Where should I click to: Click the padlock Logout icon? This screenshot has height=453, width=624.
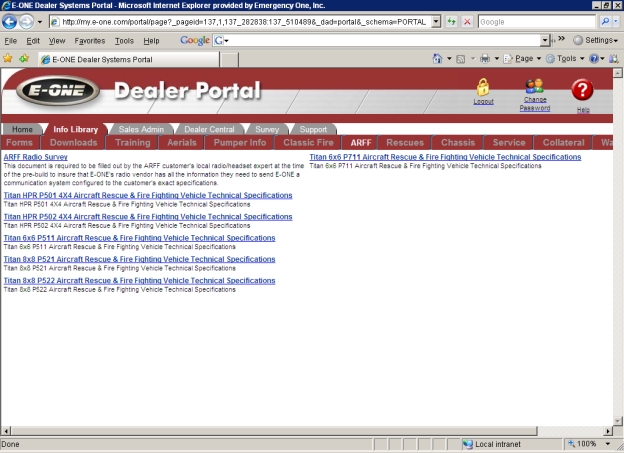coord(483,87)
